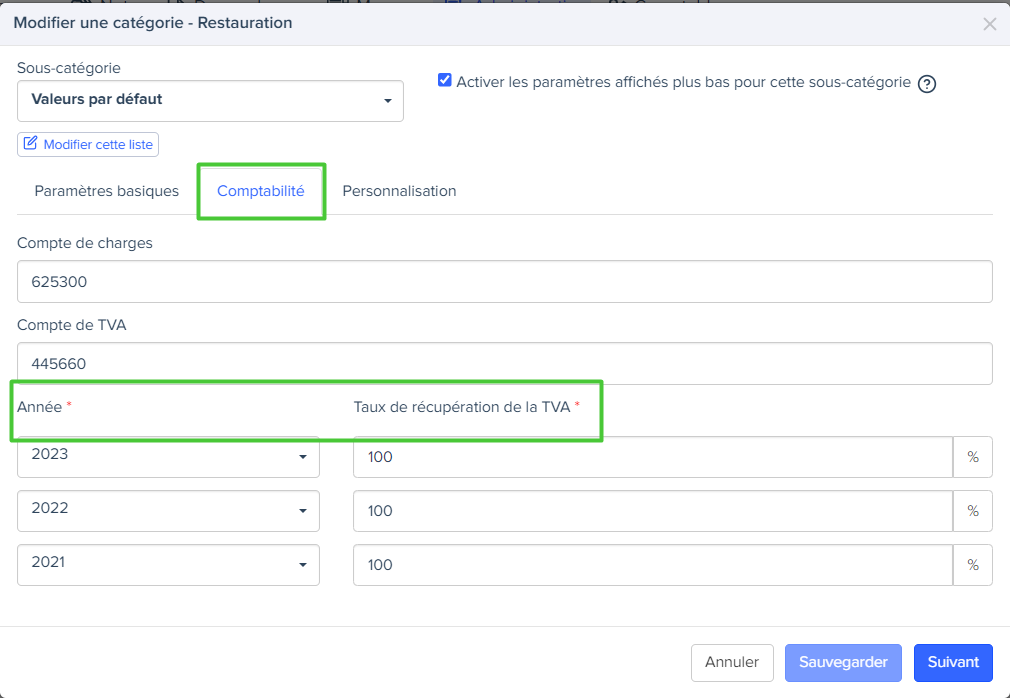Click the percent symbol beside 2022 rate
The image size is (1010, 698).
pos(972,511)
